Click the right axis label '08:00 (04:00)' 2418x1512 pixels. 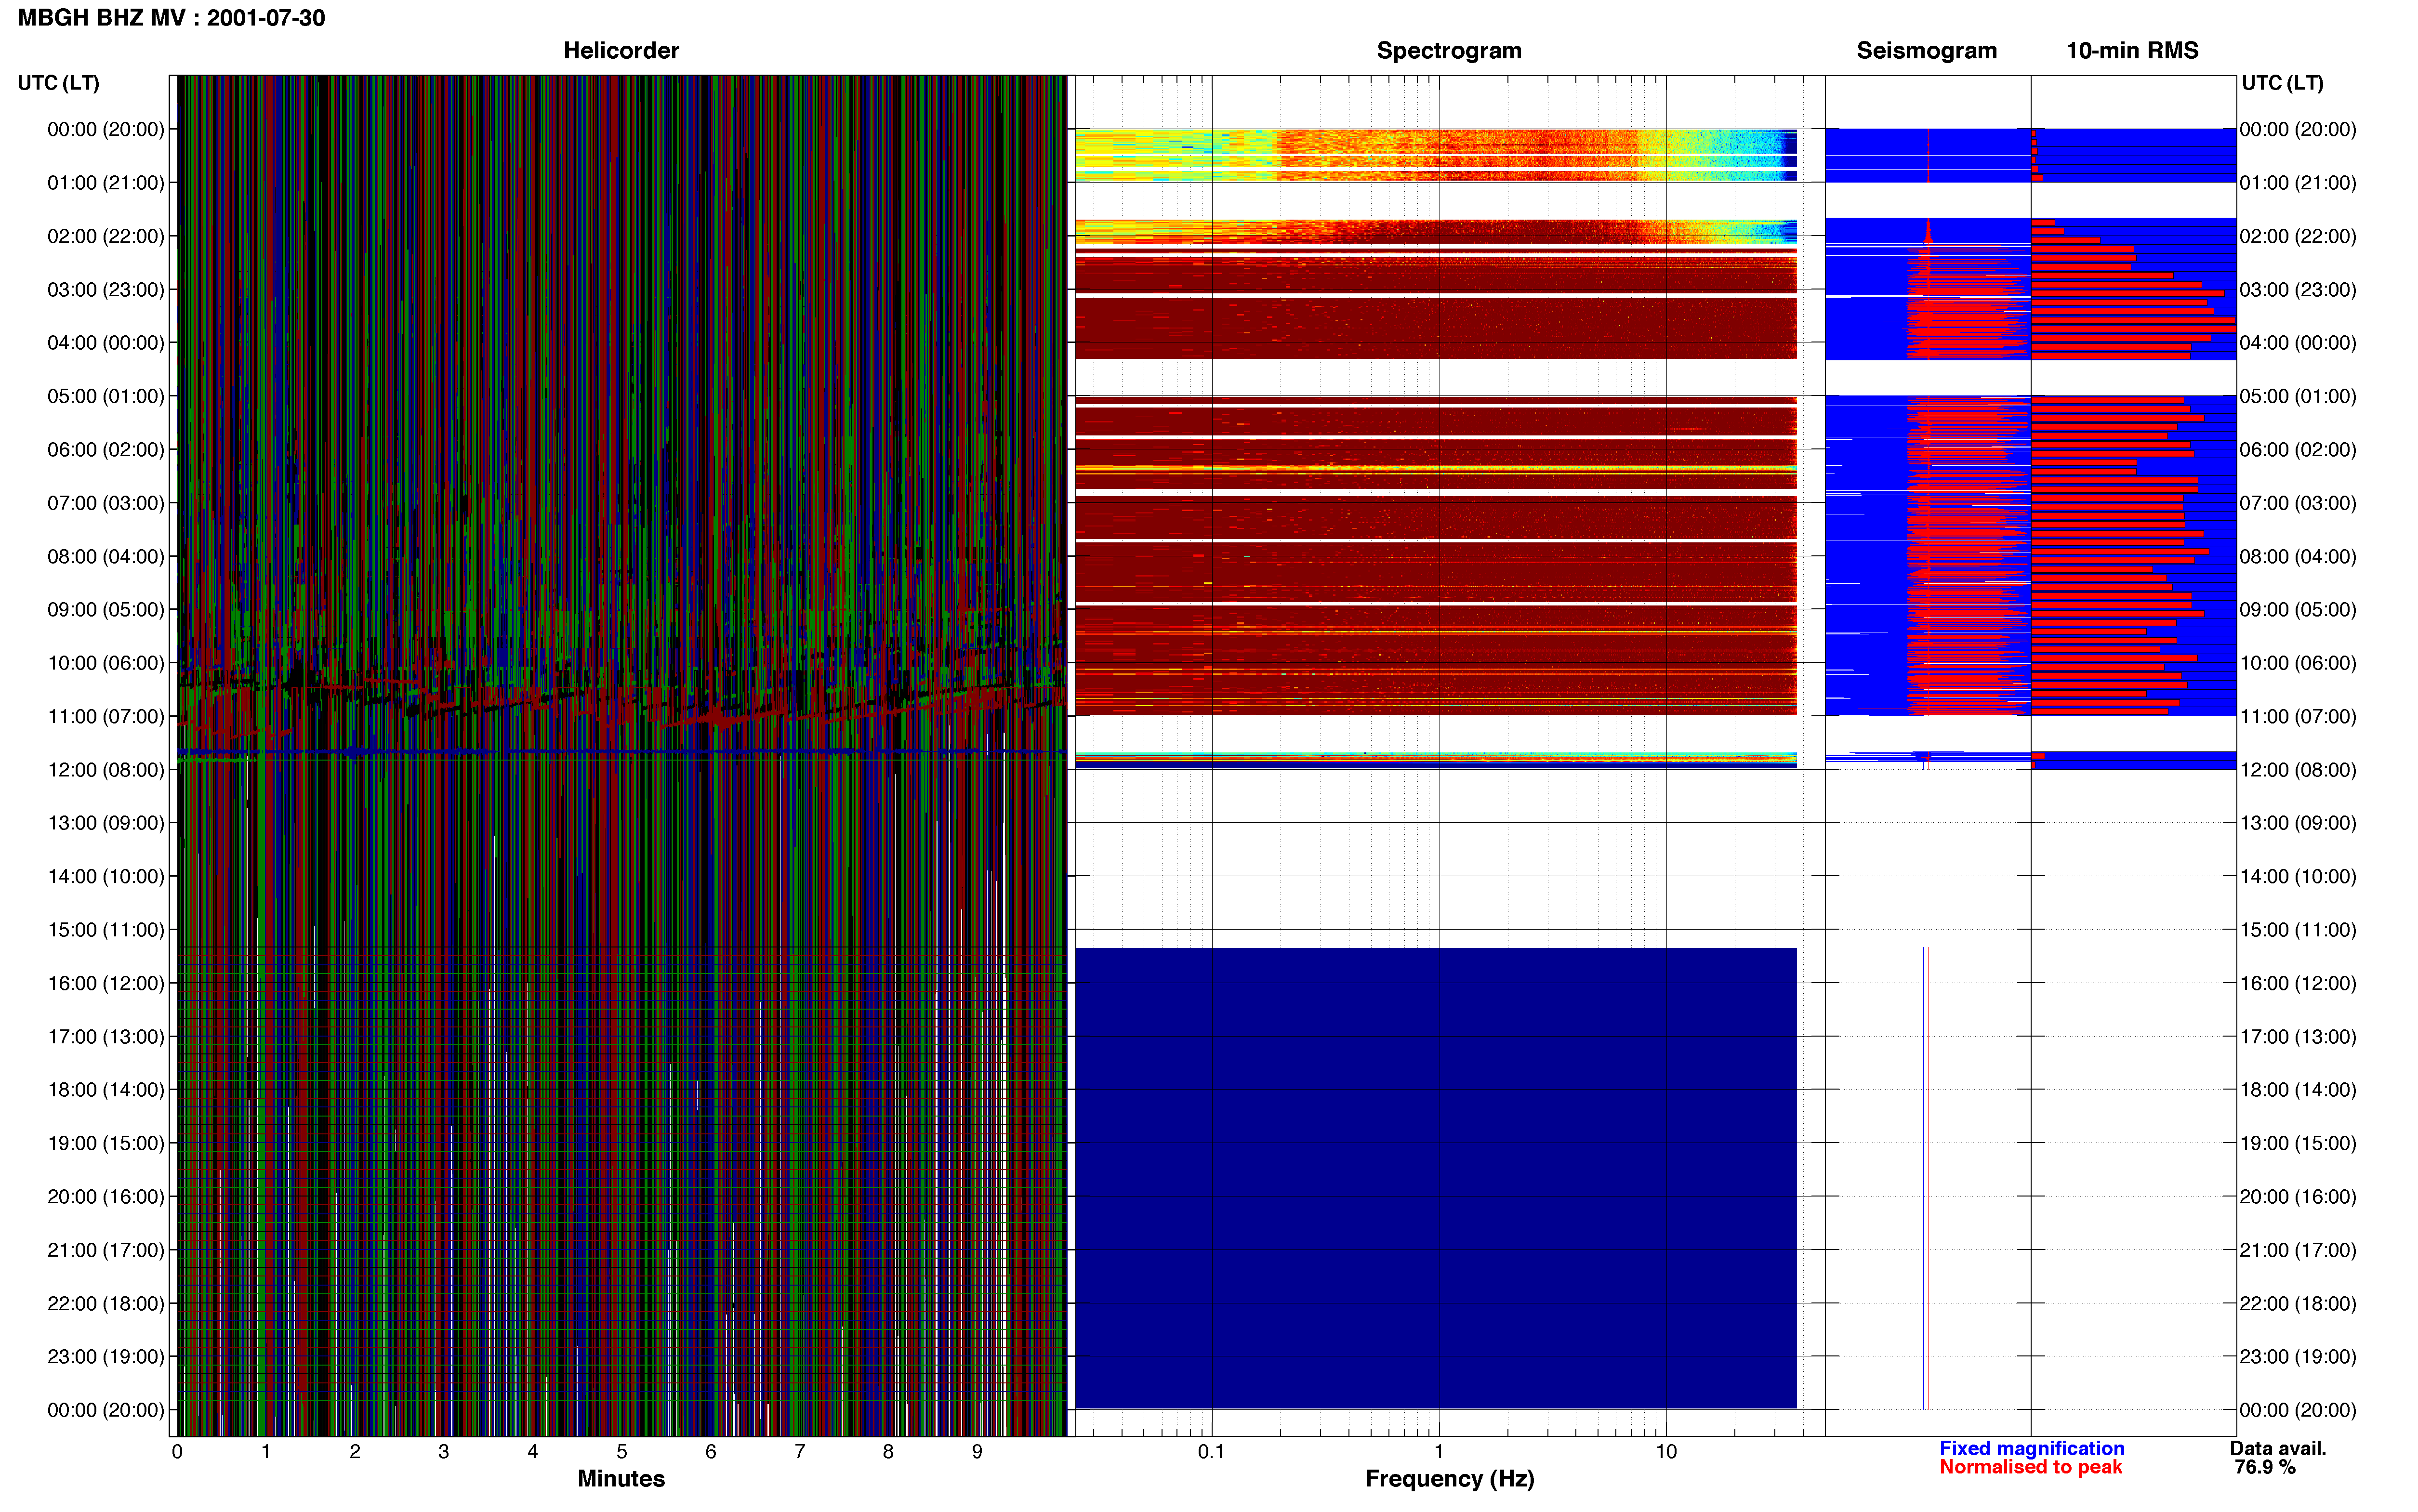tap(2298, 556)
